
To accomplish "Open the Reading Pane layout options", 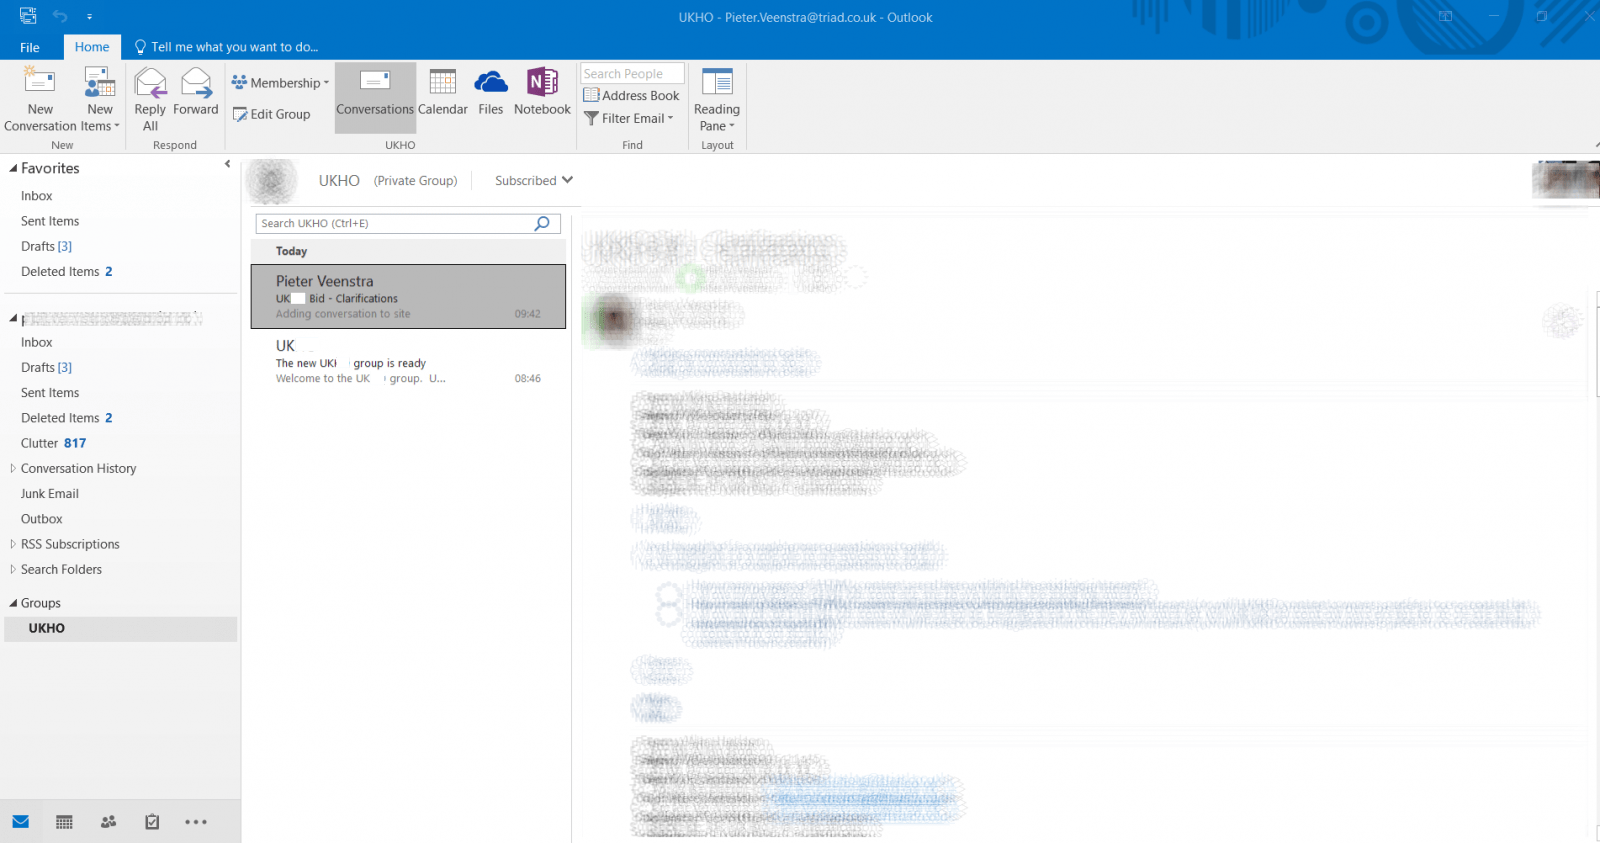I will (x=717, y=98).
